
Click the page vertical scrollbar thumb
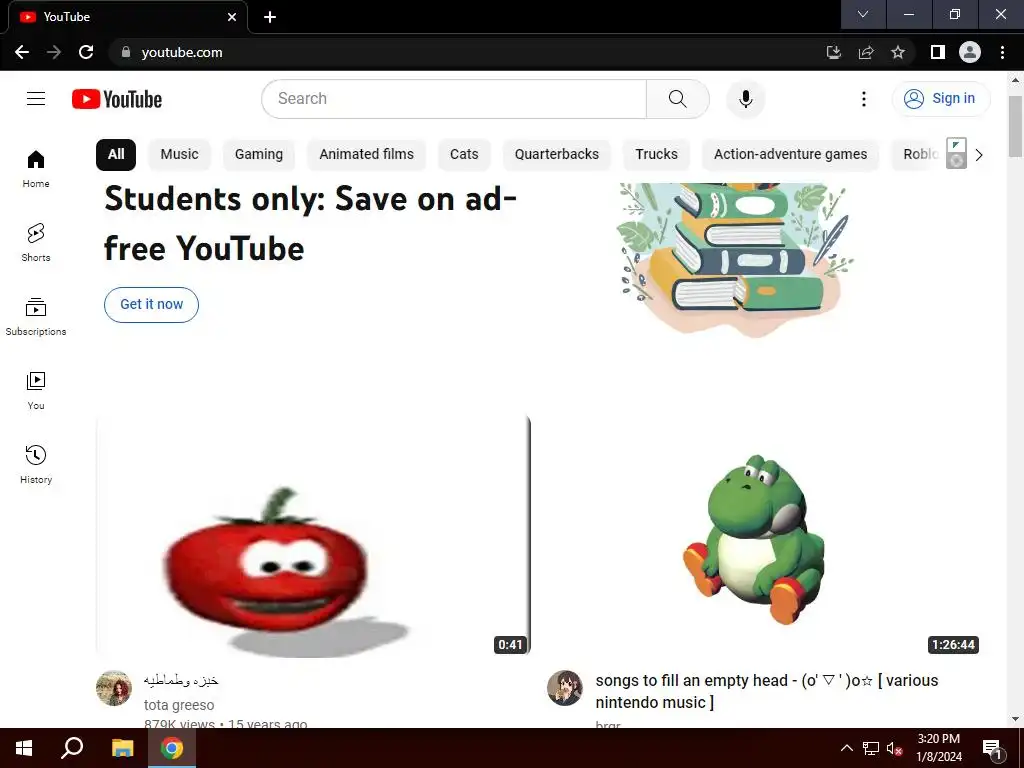coord(1016,127)
